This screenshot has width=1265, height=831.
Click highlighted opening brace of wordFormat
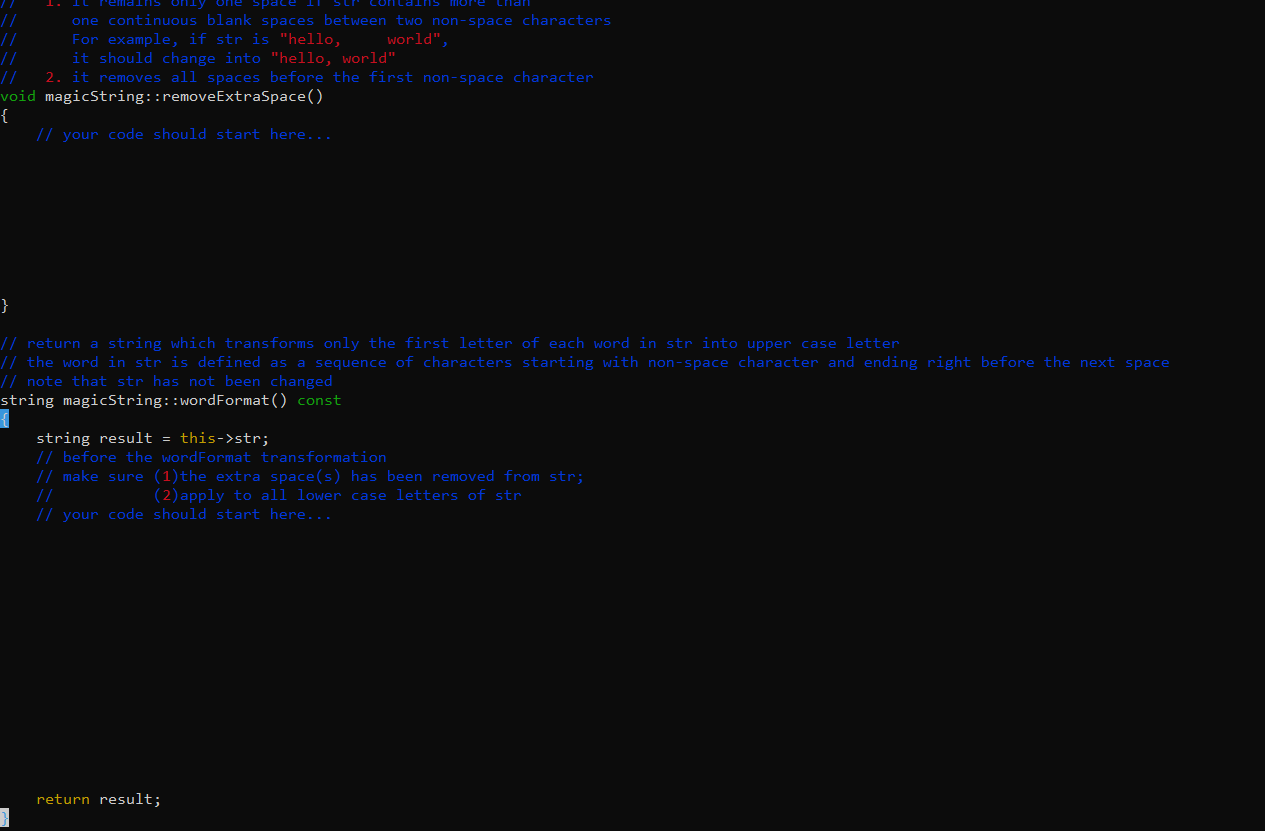4,419
